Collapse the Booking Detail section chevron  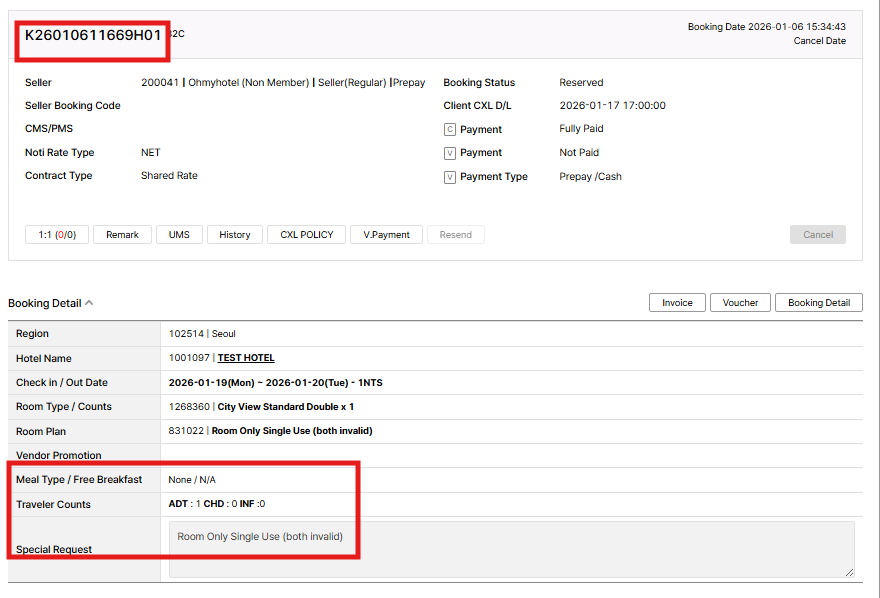[x=89, y=303]
